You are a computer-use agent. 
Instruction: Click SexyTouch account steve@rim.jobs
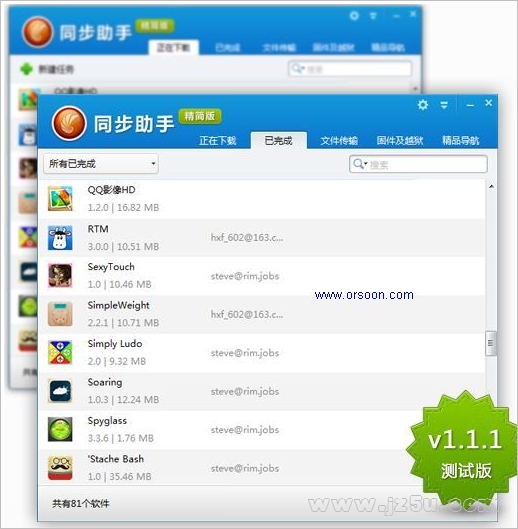(x=245, y=276)
